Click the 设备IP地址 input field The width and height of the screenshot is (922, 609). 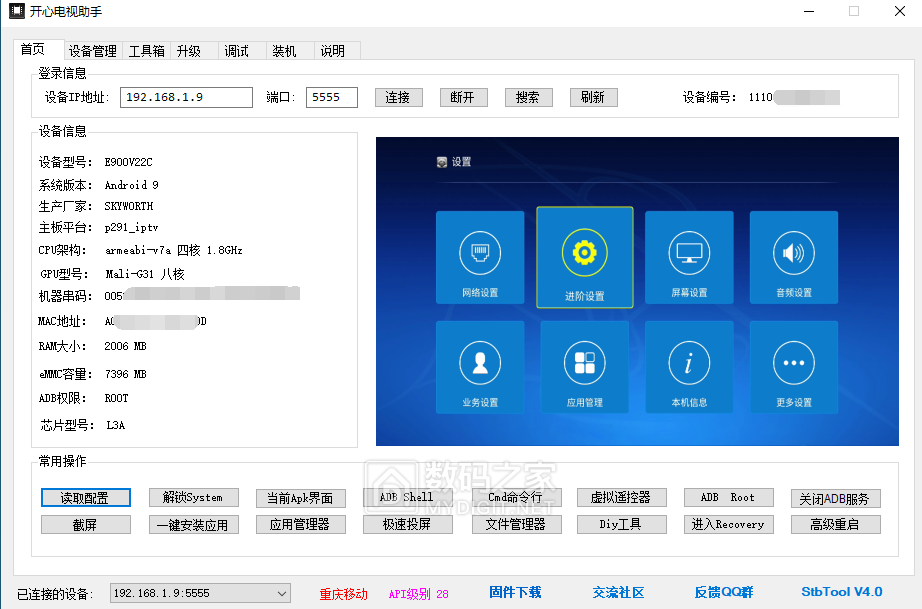coord(186,97)
